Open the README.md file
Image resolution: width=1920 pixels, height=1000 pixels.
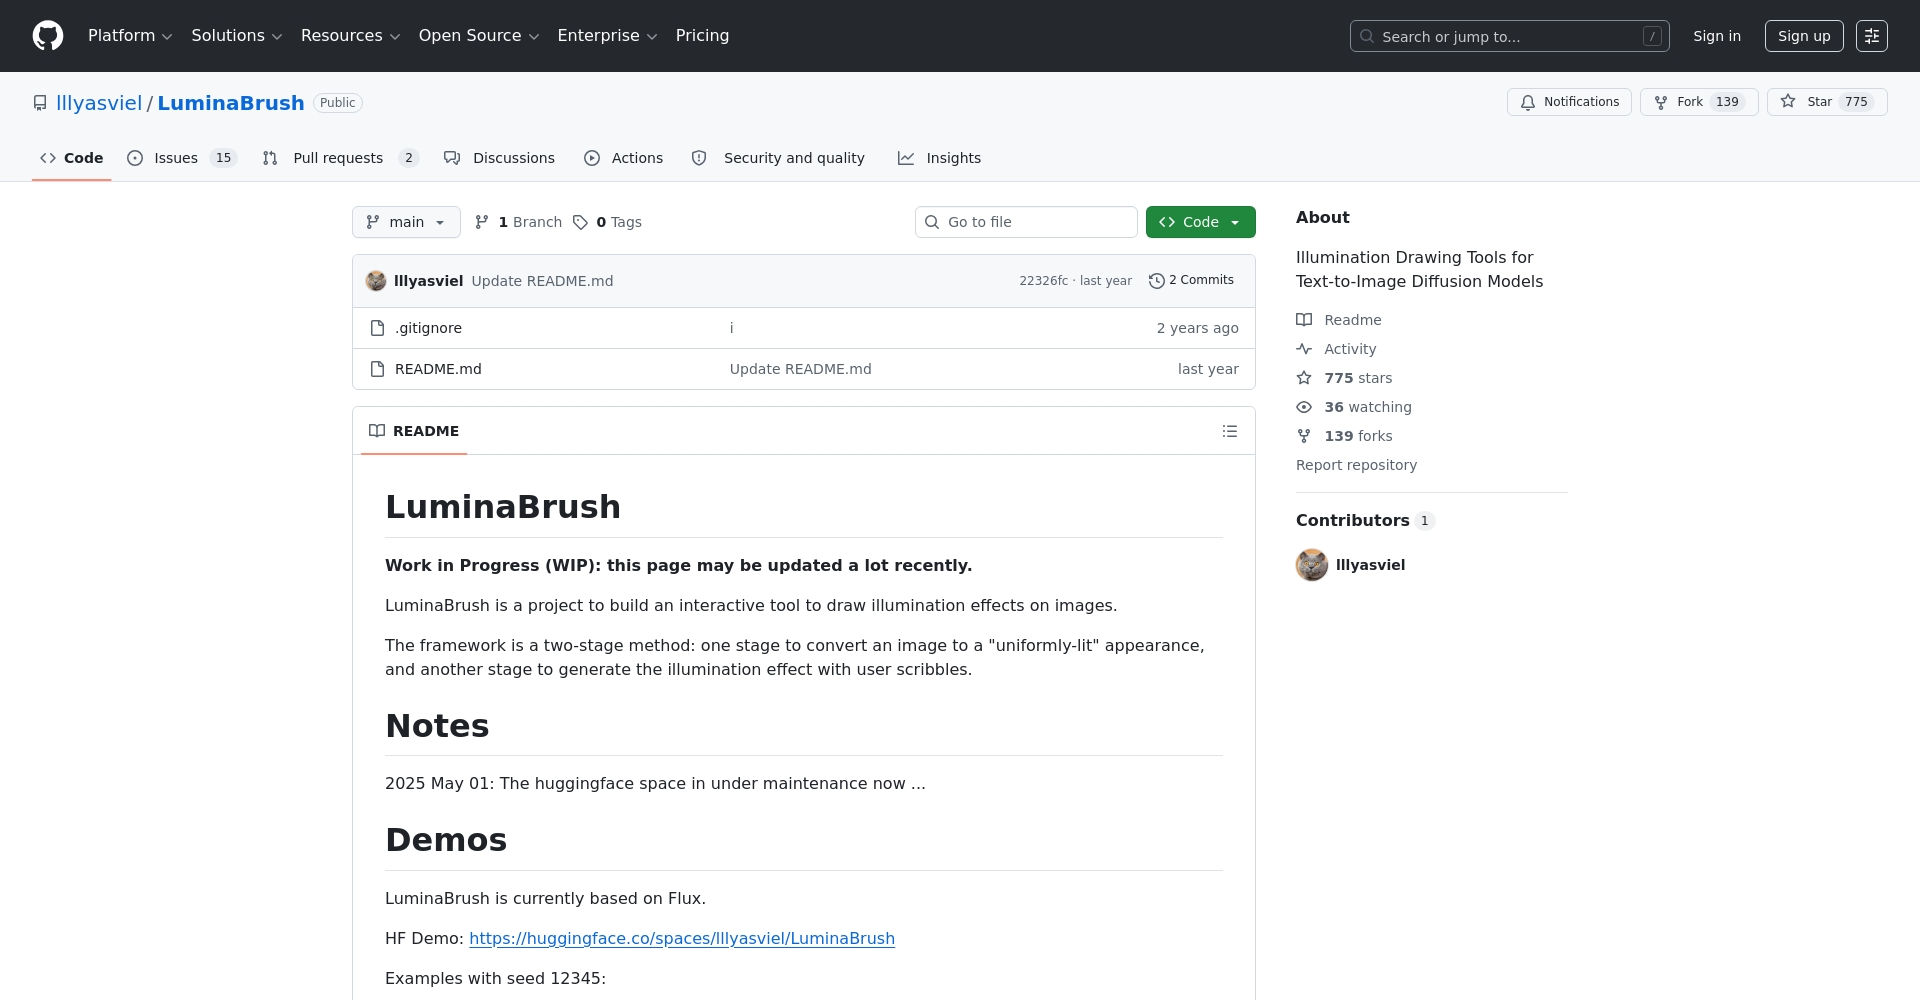438,369
